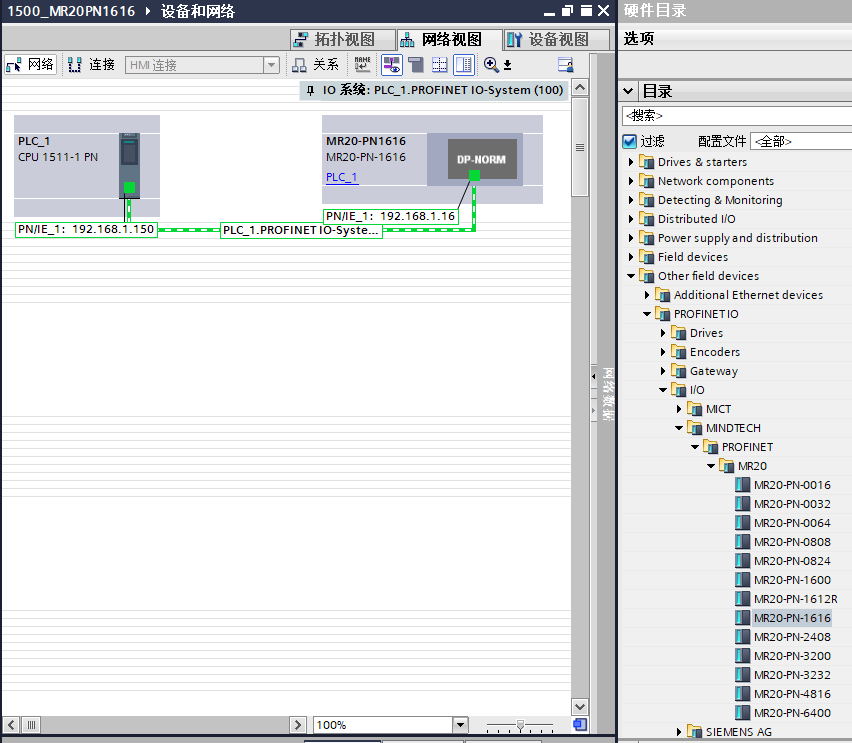Select the MR20-PN-2408 module icon
This screenshot has width=852, height=743.
742,637
